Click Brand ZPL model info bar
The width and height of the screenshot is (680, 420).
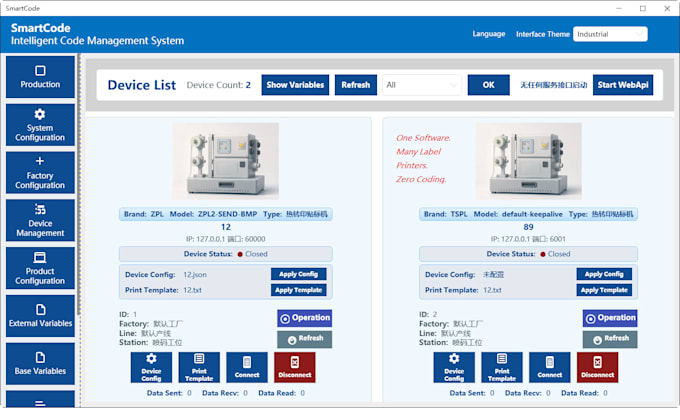(226, 214)
